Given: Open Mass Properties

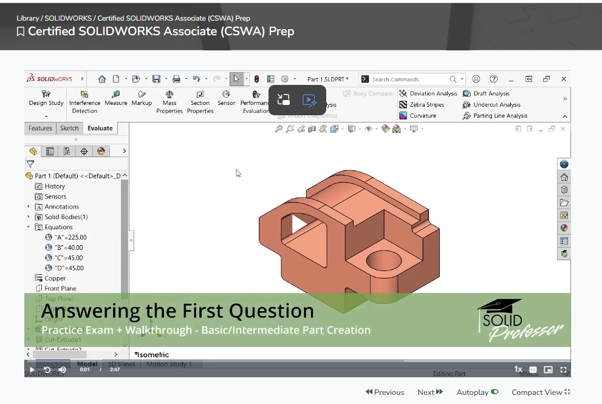Looking at the screenshot, I should point(169,102).
